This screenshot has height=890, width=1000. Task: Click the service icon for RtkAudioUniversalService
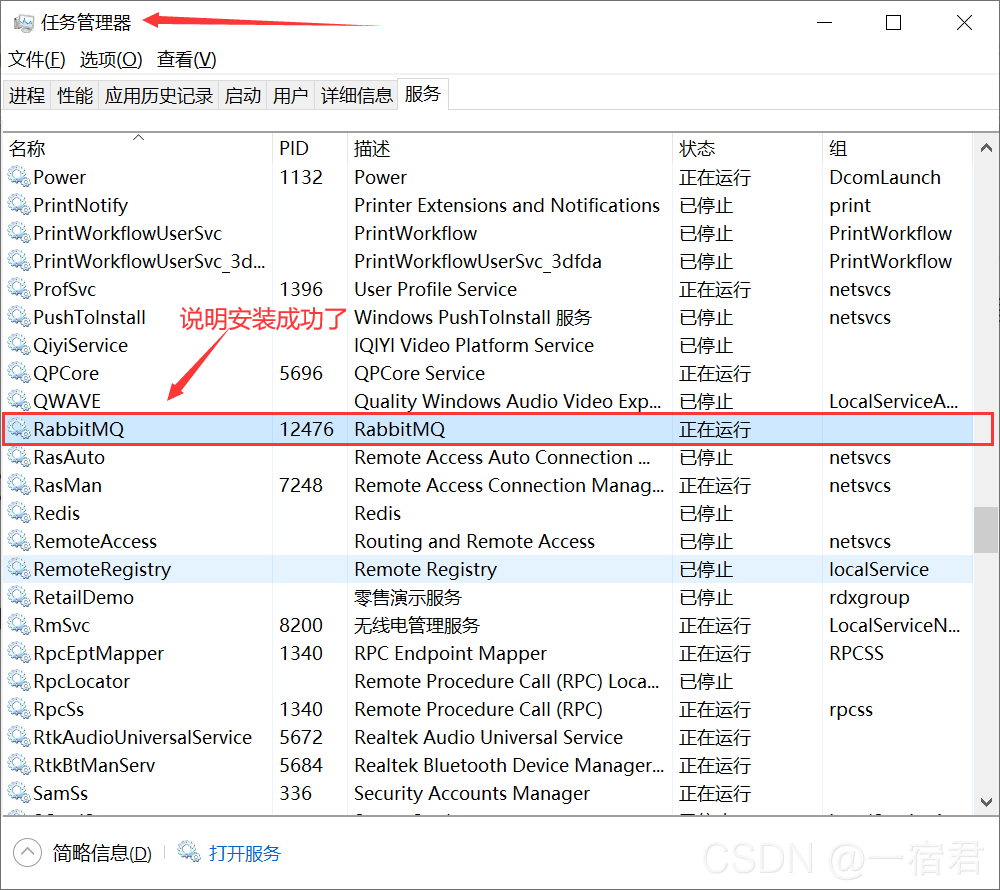coord(18,738)
